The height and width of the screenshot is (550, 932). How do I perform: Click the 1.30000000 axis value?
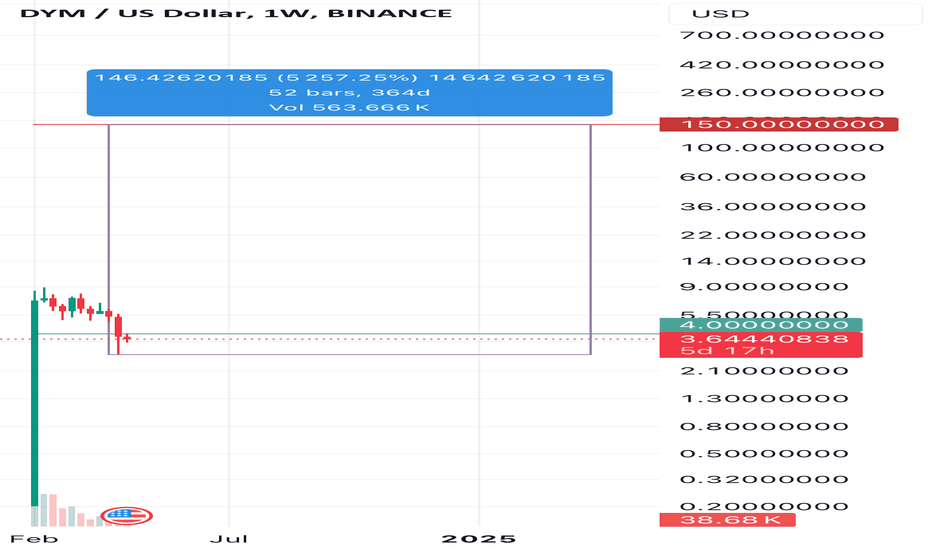[x=764, y=398]
